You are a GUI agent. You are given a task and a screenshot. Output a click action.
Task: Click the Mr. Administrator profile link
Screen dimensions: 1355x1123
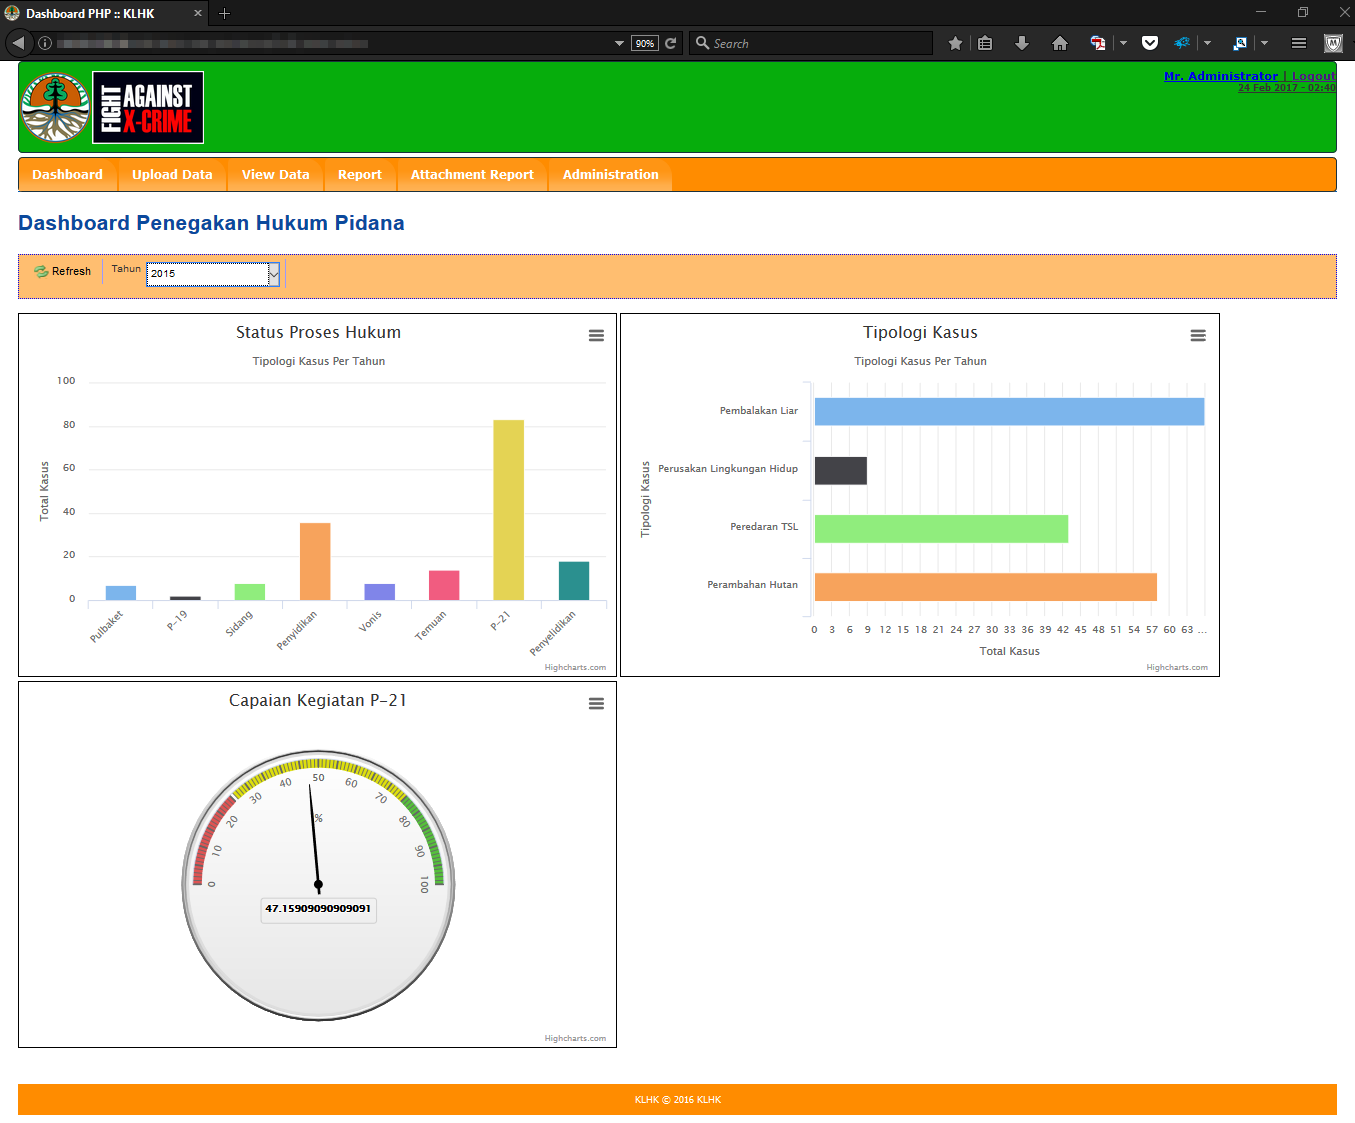click(1220, 76)
